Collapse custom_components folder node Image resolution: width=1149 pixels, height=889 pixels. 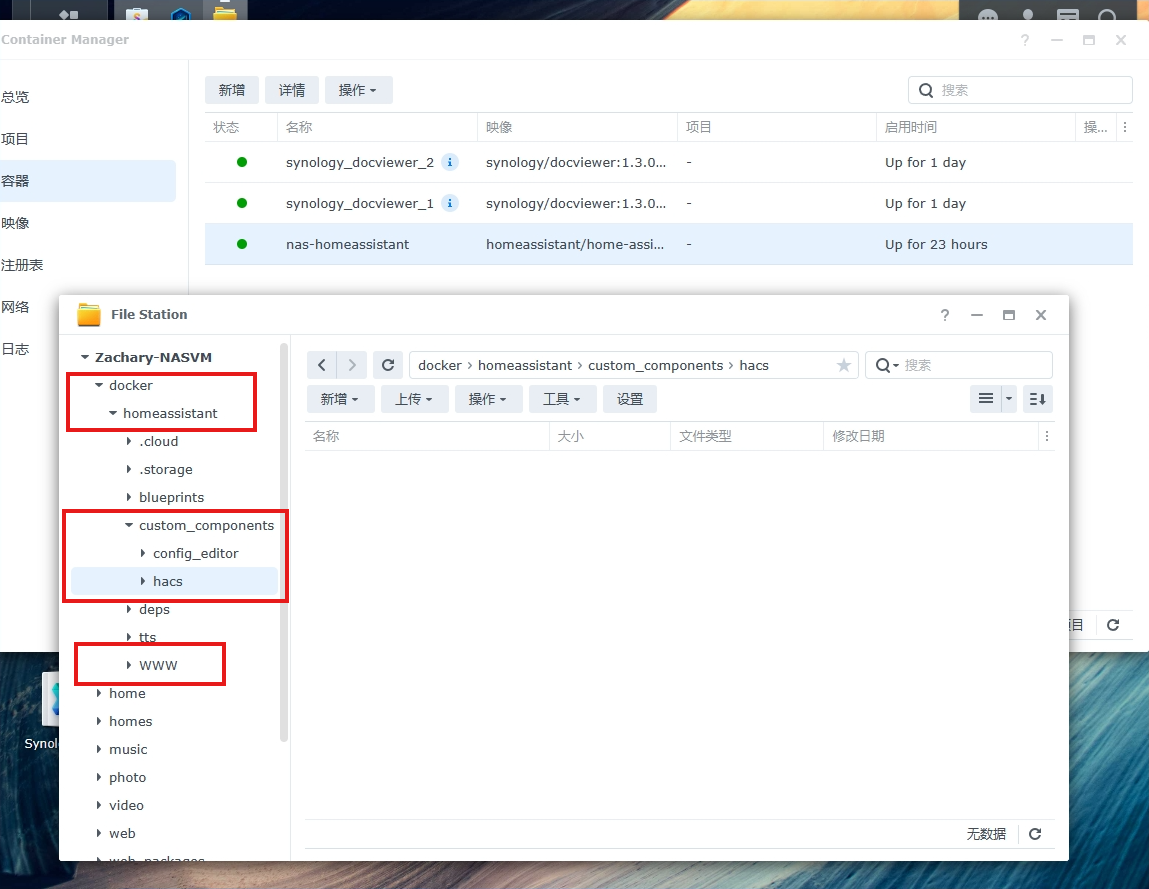tap(129, 525)
